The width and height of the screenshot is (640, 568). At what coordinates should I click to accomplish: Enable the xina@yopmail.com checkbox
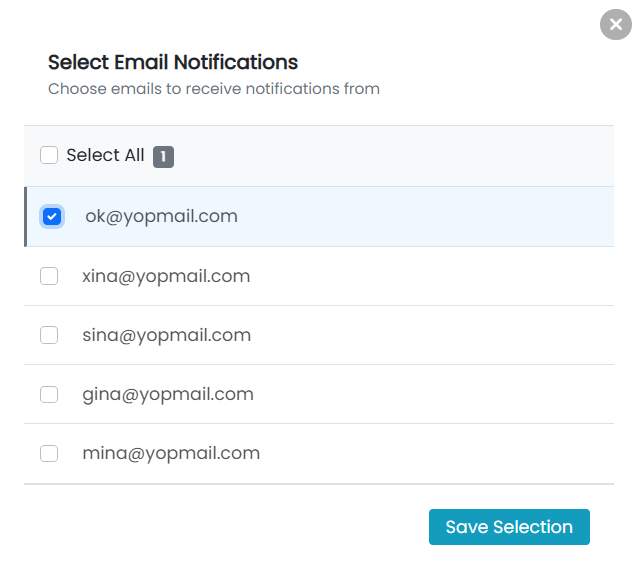point(49,276)
